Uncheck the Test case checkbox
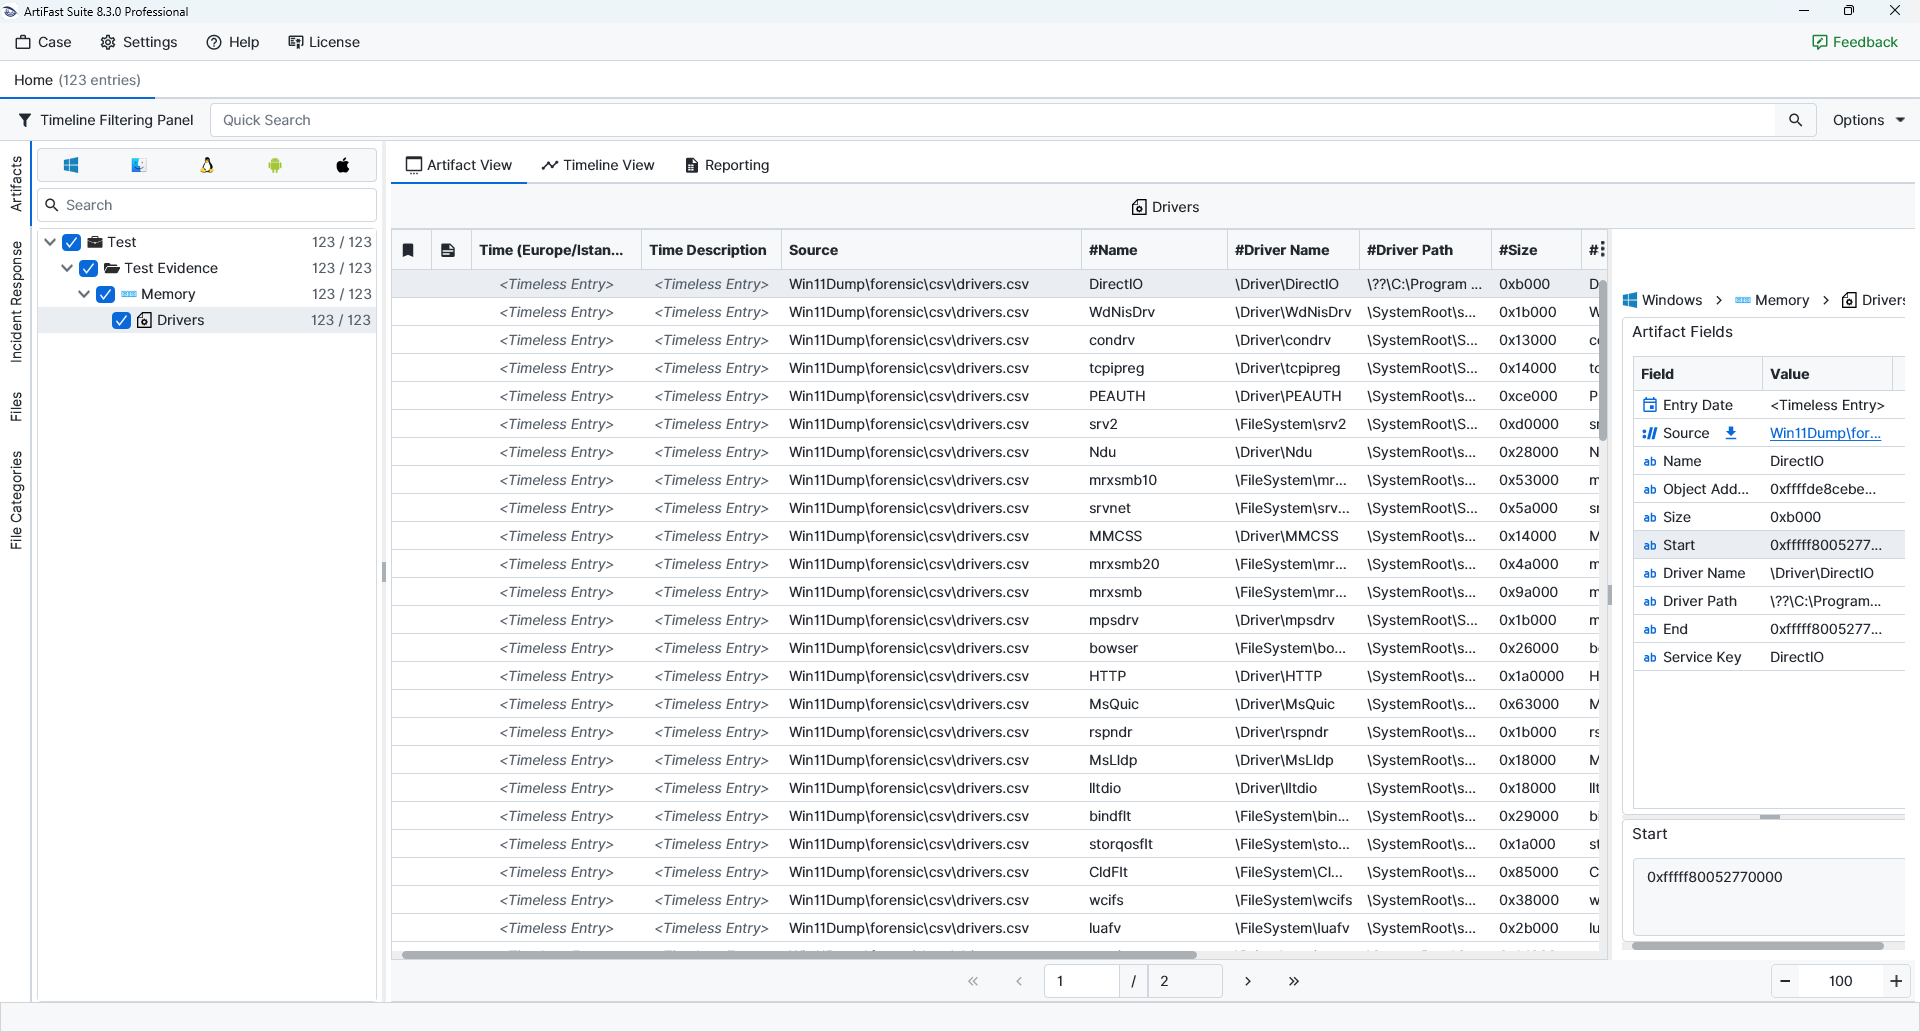Viewport: 1920px width, 1032px height. point(72,242)
